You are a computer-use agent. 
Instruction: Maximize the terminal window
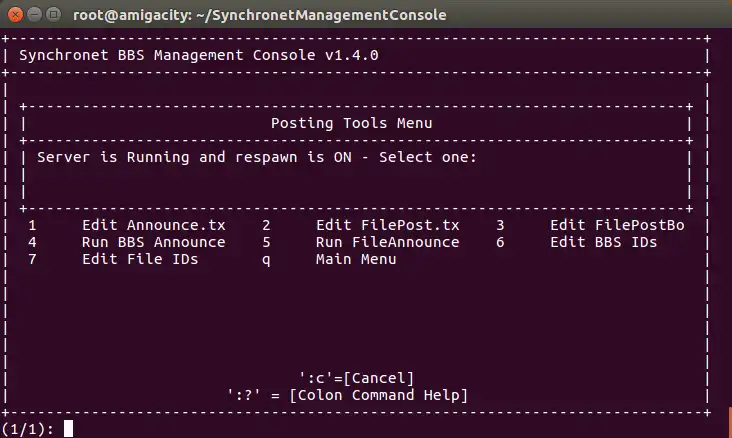(x=54, y=15)
